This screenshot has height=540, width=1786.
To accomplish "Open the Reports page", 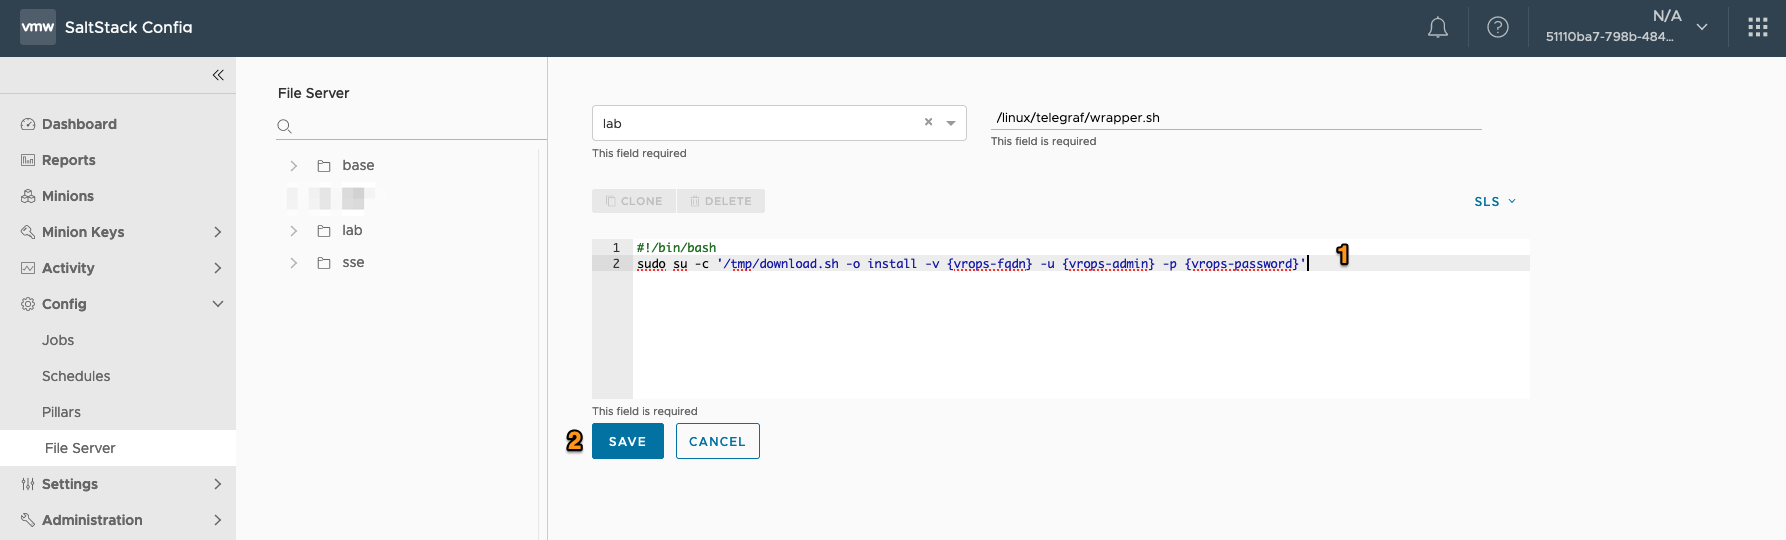I will (x=69, y=160).
